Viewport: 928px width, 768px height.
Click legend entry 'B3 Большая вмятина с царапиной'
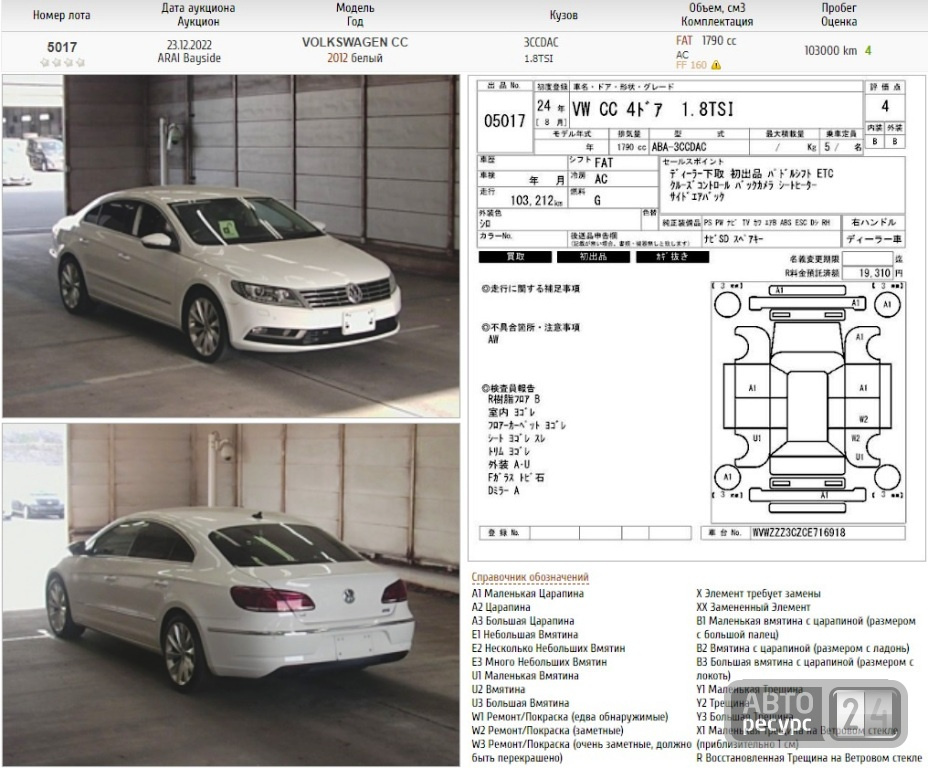805,668
